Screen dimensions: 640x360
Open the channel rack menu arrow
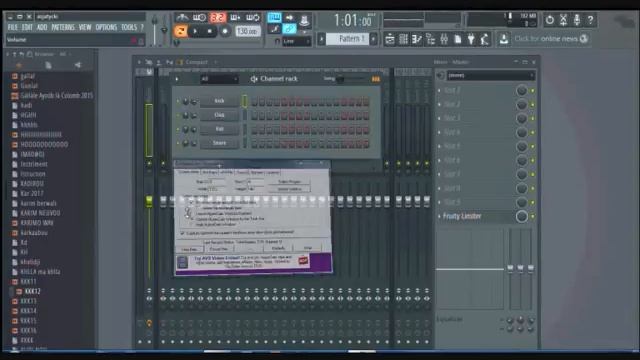click(x=176, y=79)
